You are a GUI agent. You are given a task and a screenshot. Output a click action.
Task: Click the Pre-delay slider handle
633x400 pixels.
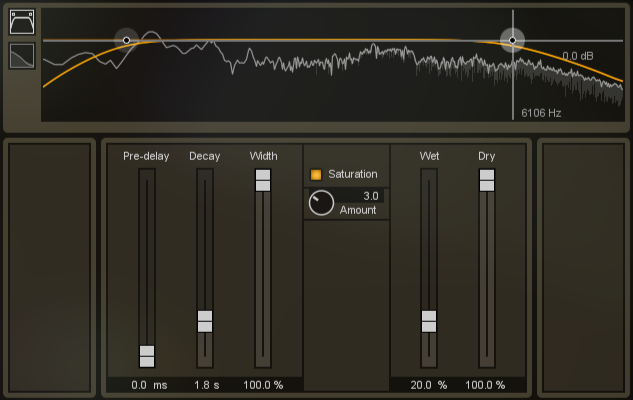(147, 356)
